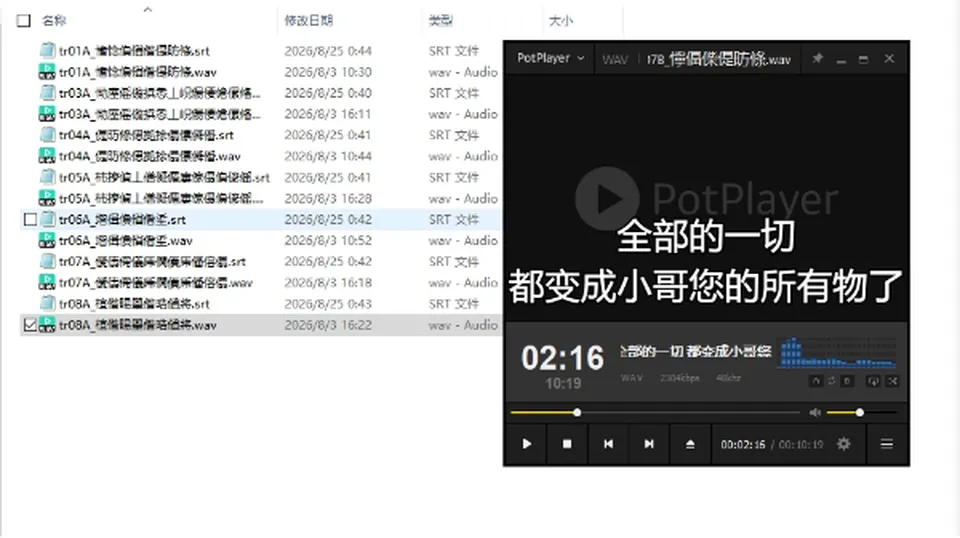Pin the PotPlayer window on top
This screenshot has width=960, height=538.
click(817, 59)
